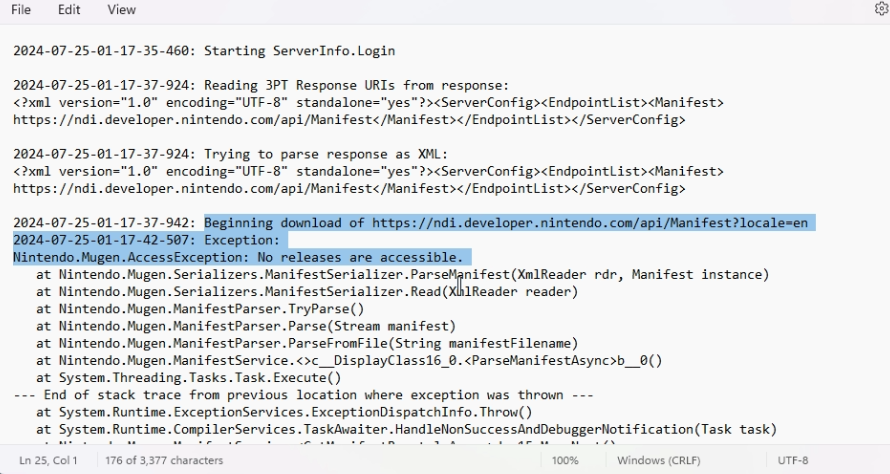Click the line 'ExceptionDispatchInfo.Throw()'
Screen dimensions: 890x474
coord(284,412)
